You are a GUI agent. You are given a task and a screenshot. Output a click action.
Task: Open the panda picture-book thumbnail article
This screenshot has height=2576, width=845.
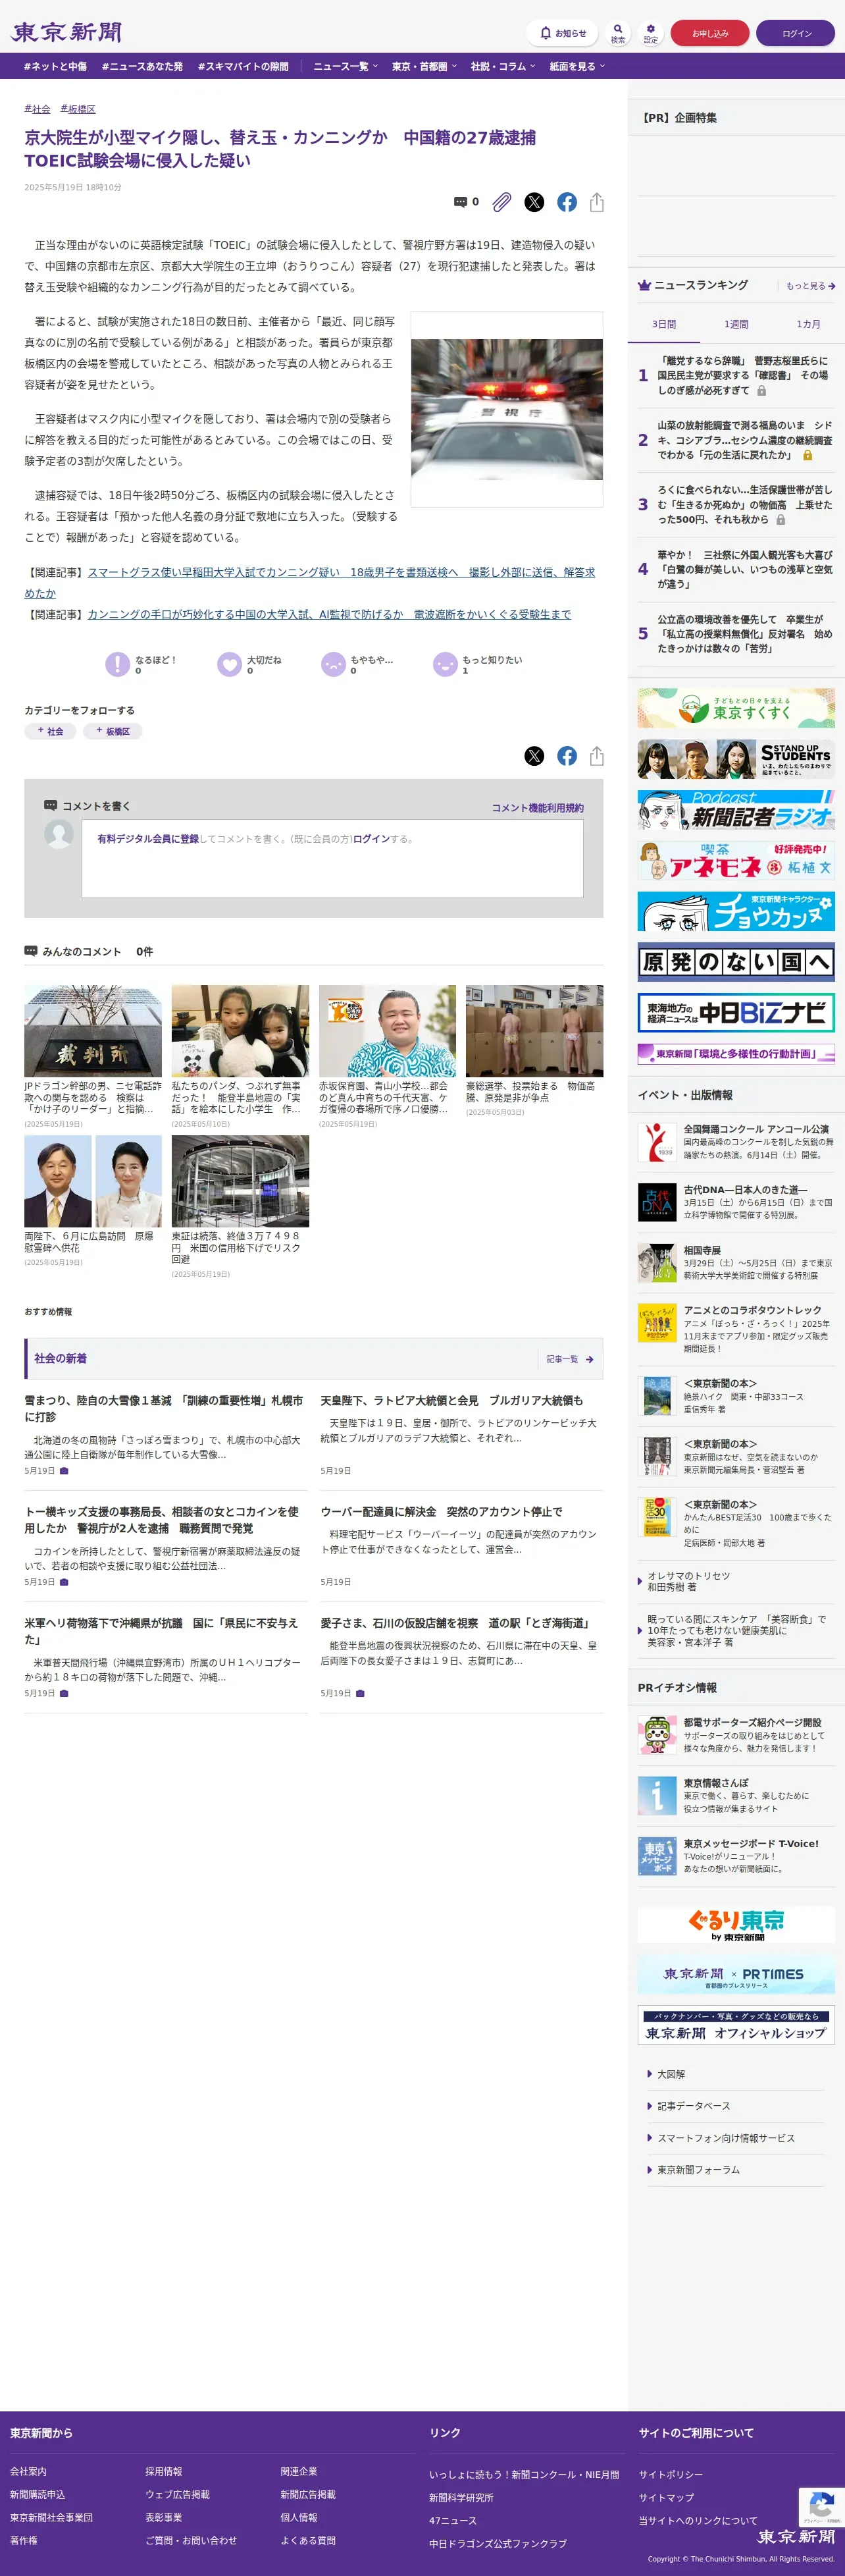(x=240, y=1031)
